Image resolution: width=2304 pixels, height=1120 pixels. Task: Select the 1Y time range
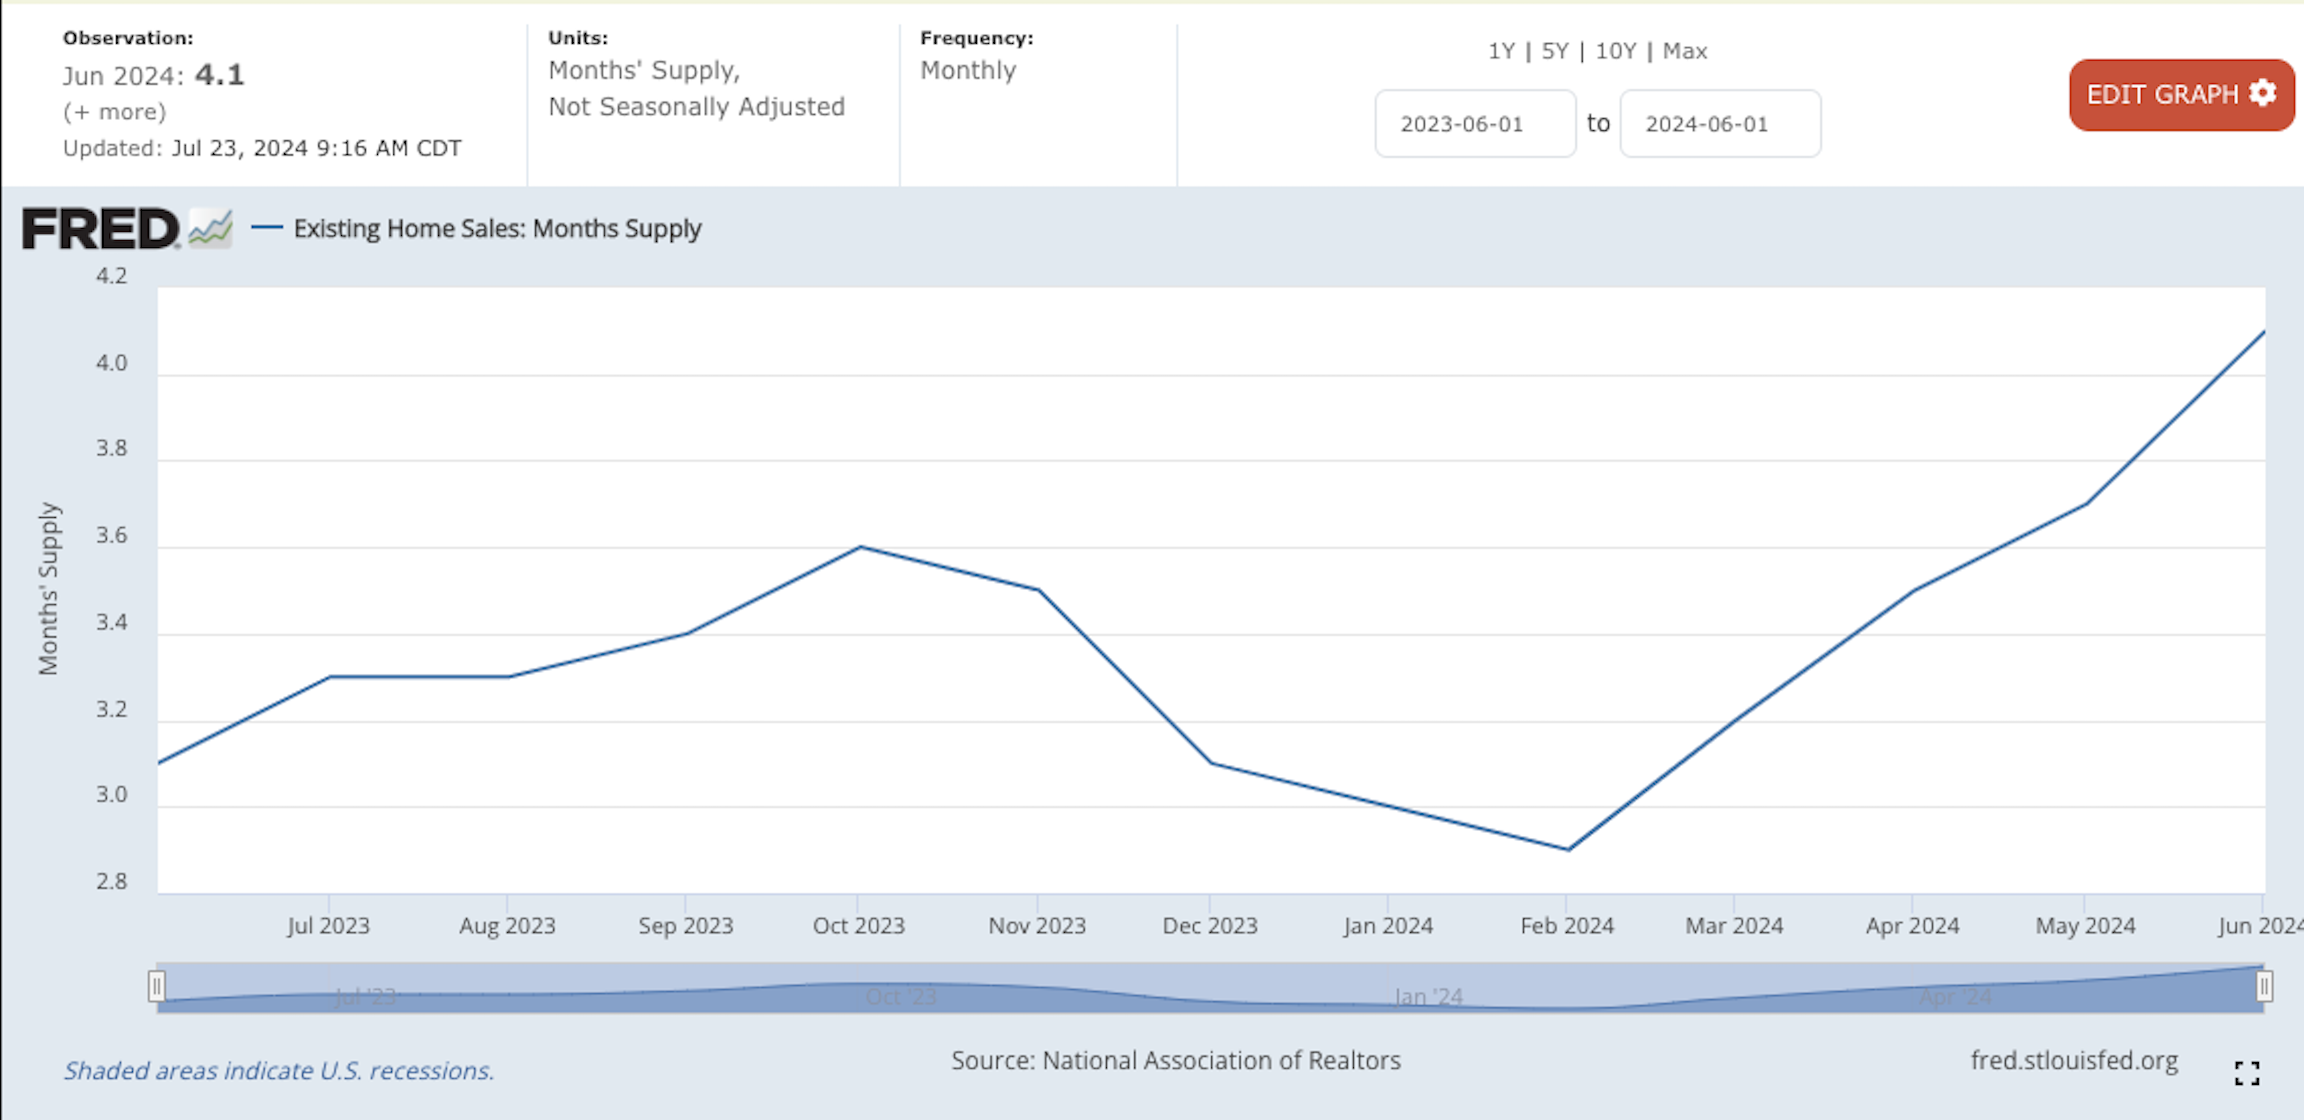(1501, 51)
